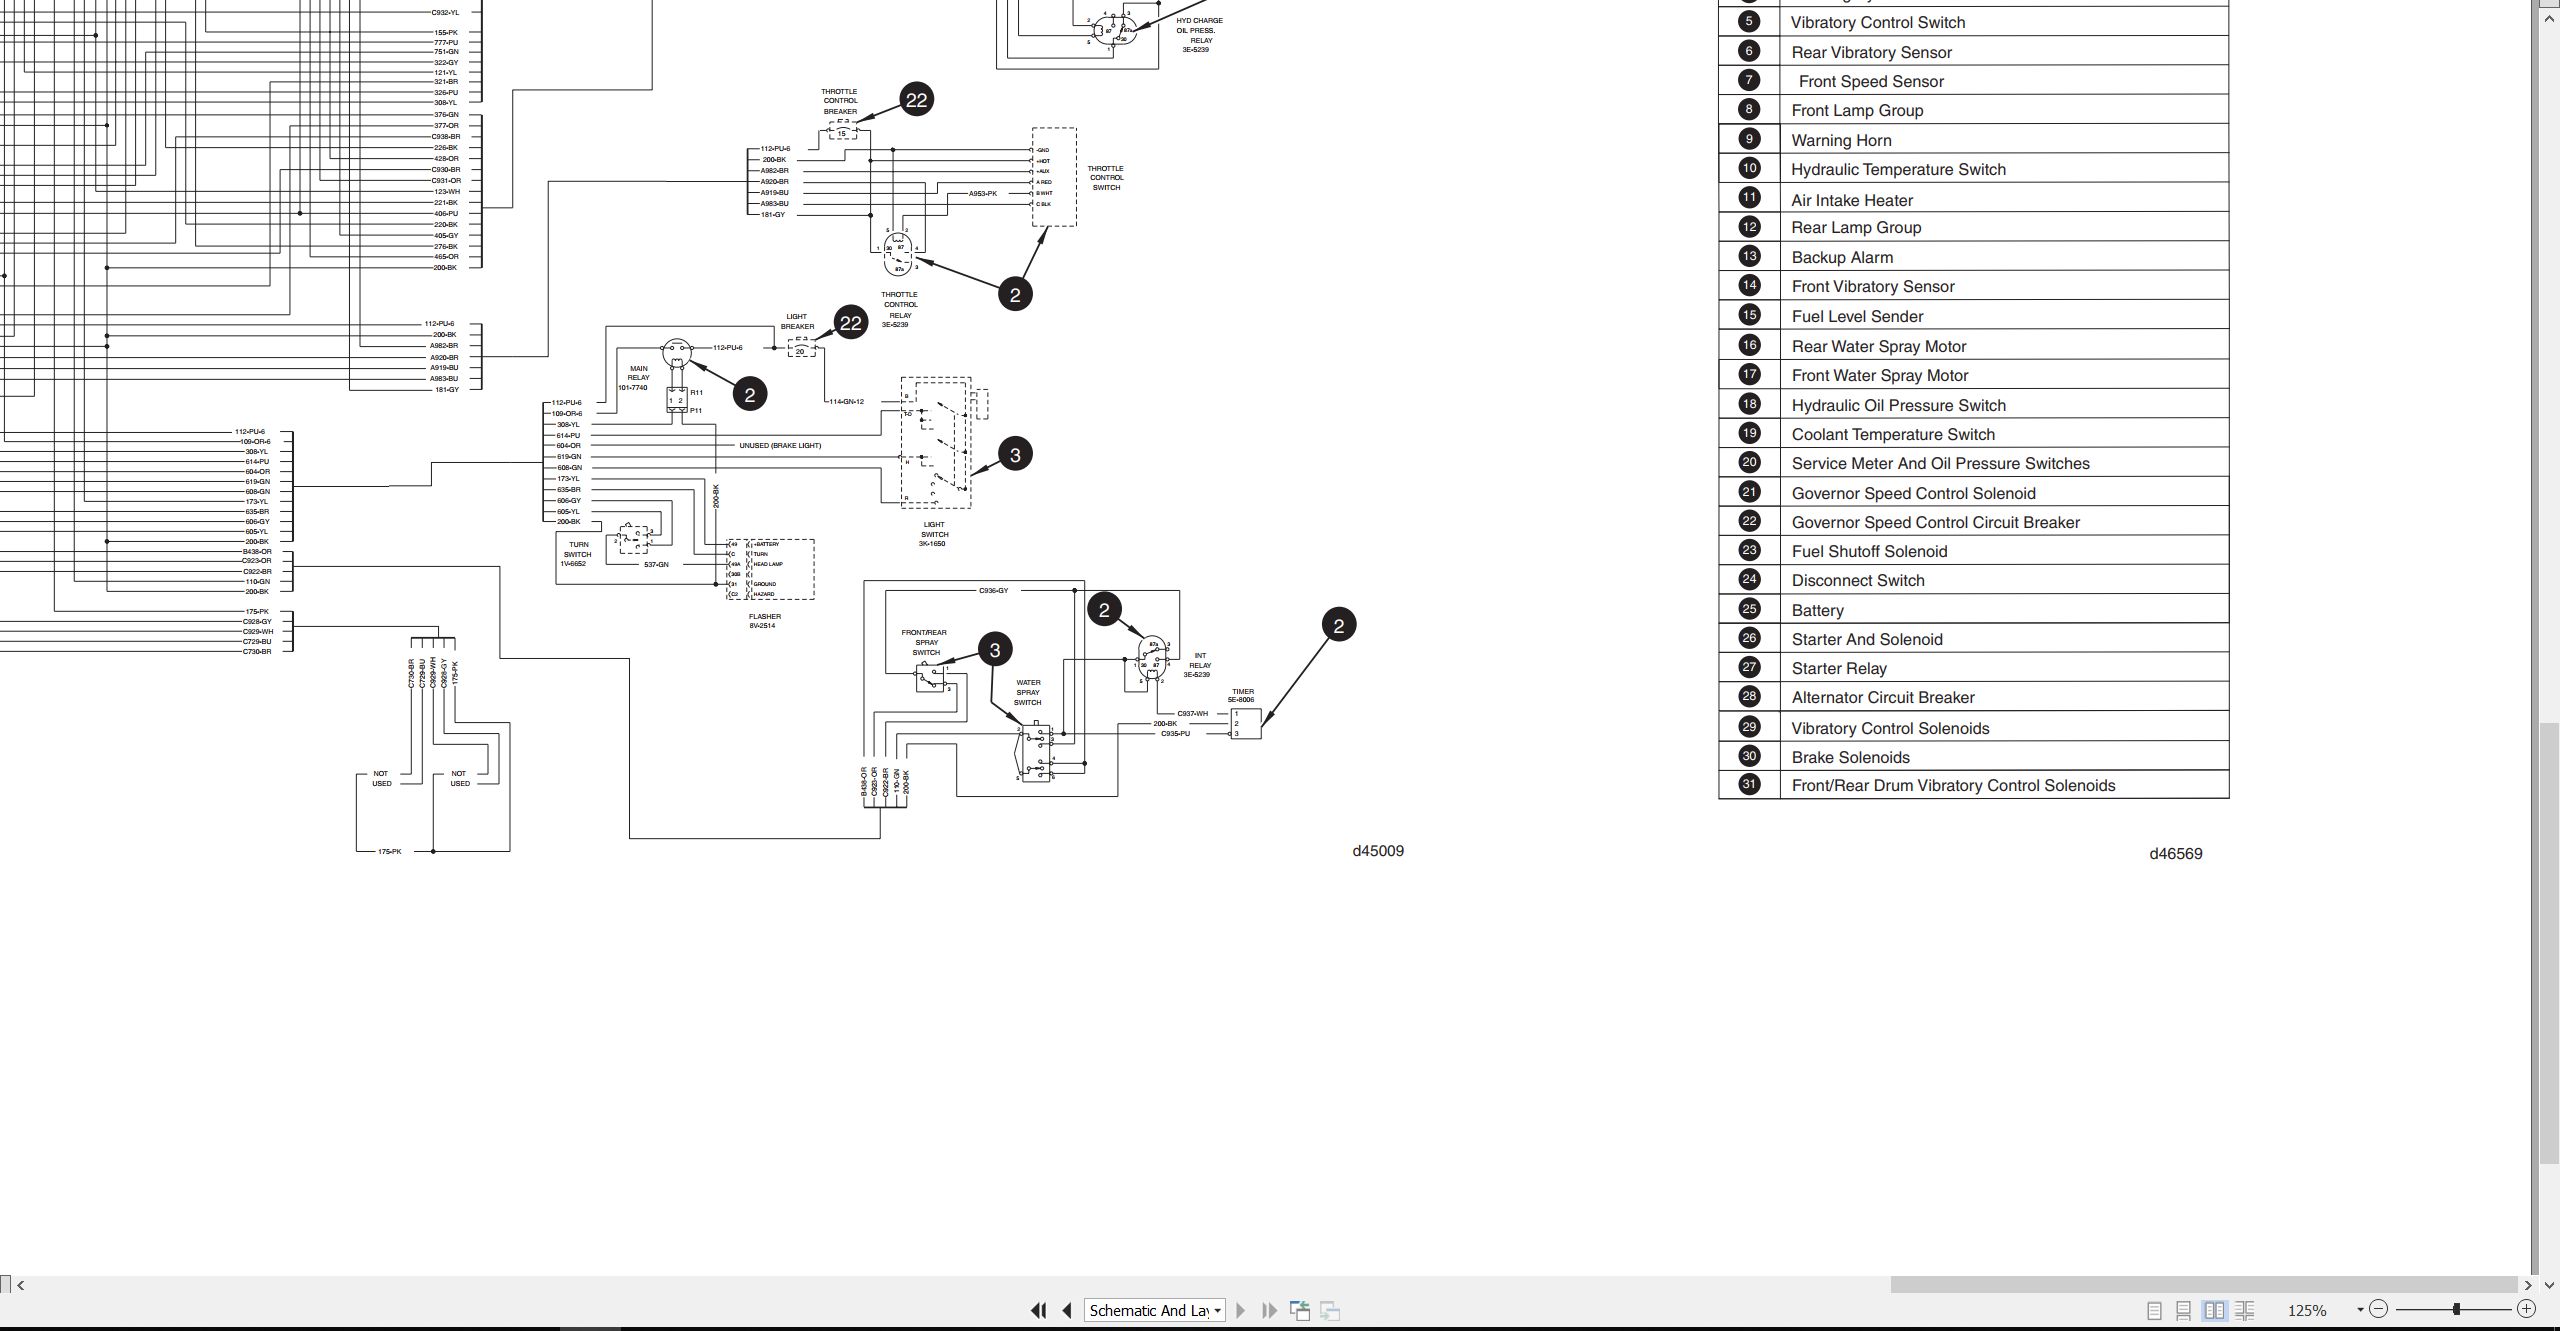Open the 125% zoom level dropdown
The width and height of the screenshot is (2560, 1331).
tap(2360, 1310)
